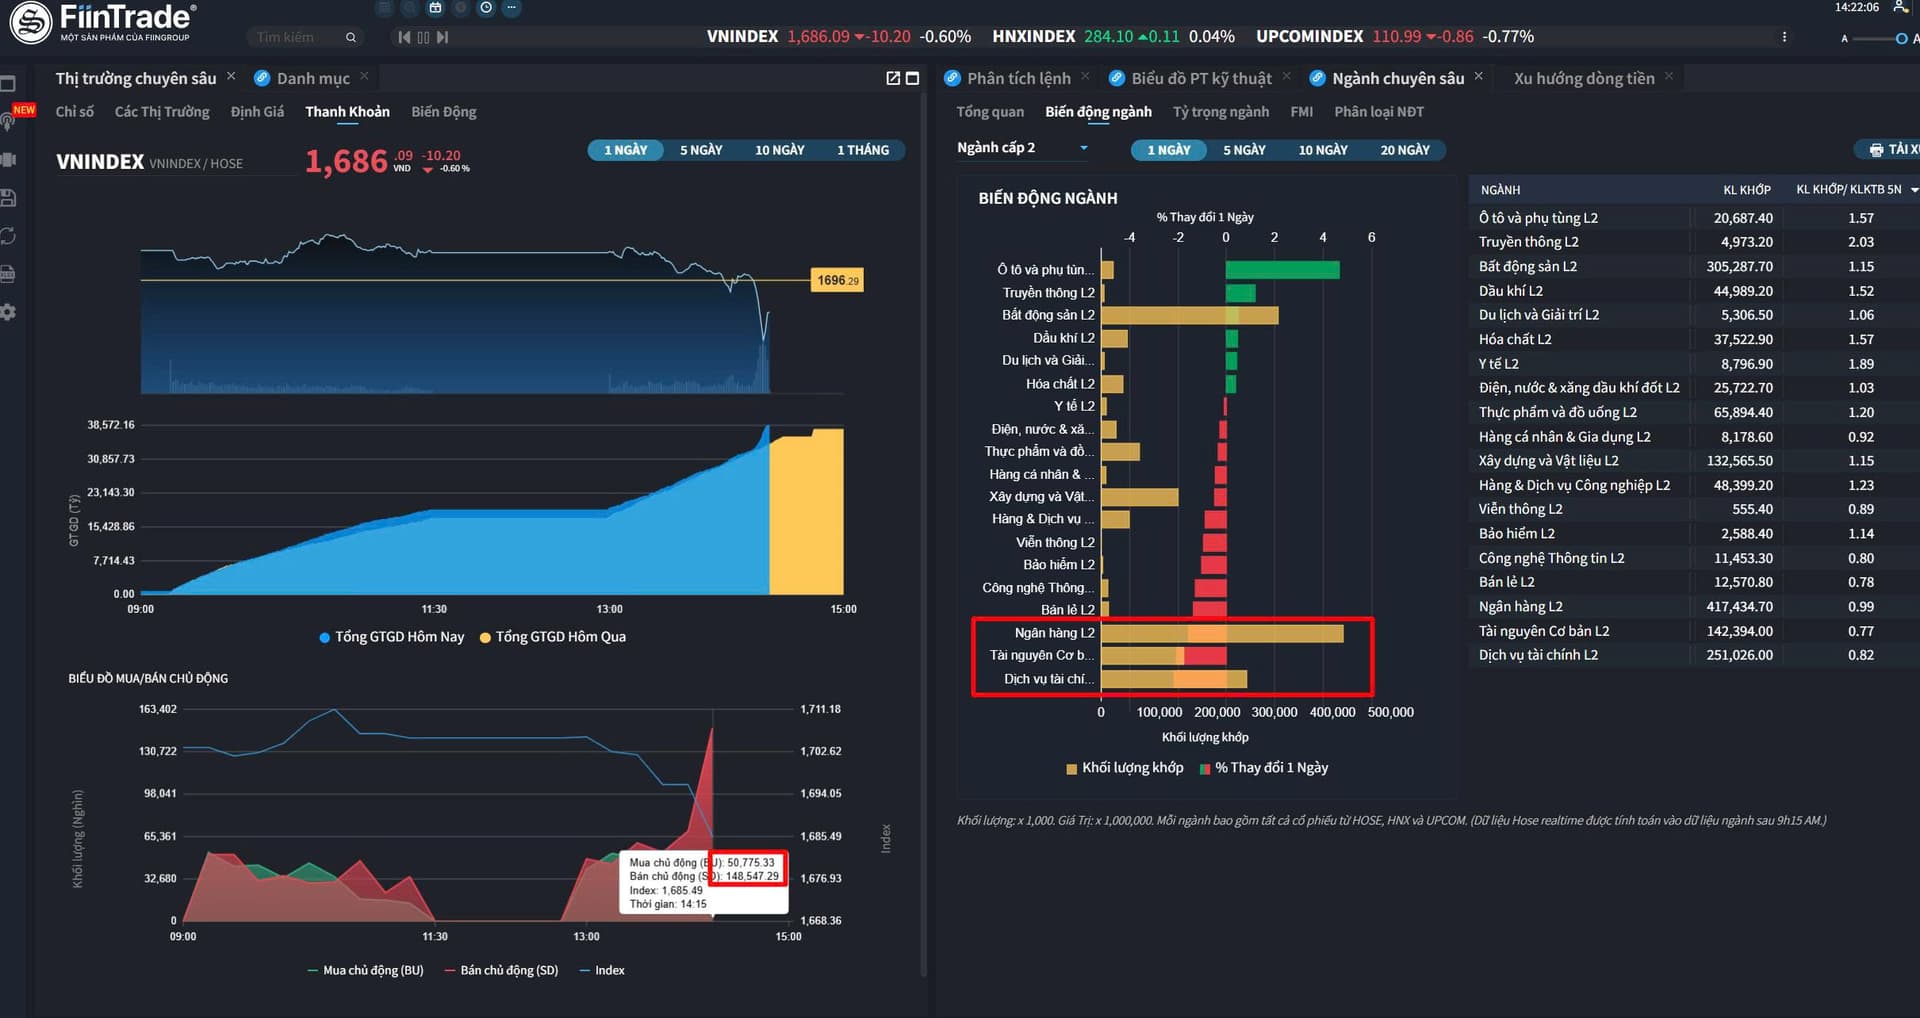Sort by KL KHỚP/KLKTB 5N column arrow

click(x=1914, y=190)
